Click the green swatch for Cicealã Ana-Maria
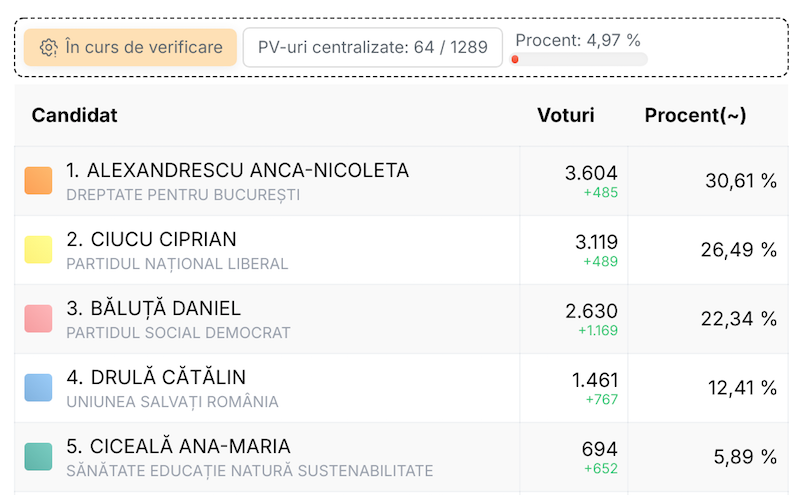The image size is (800, 495). click(x=38, y=457)
